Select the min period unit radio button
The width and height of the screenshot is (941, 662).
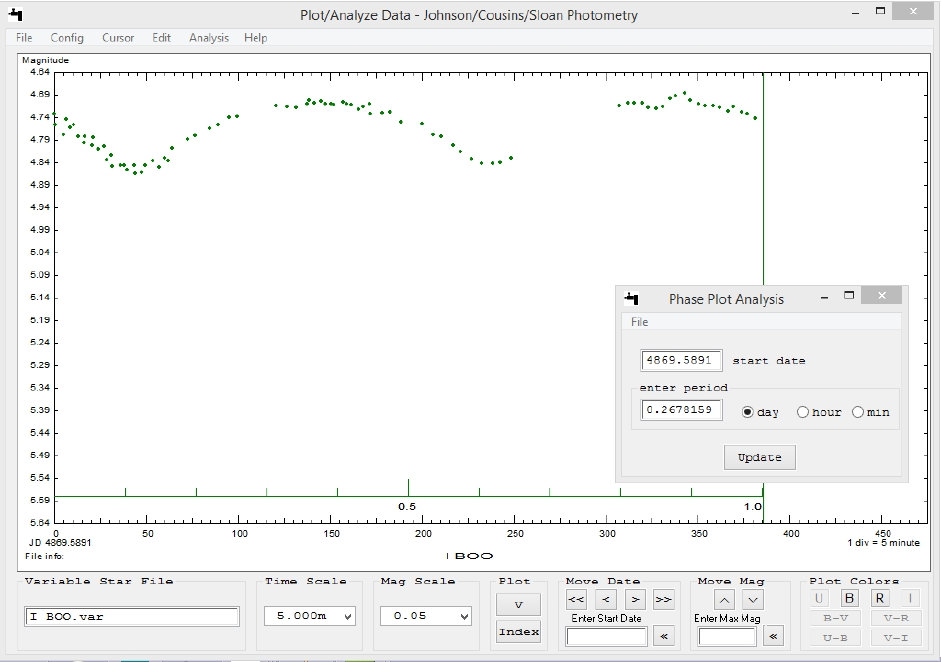click(x=858, y=412)
